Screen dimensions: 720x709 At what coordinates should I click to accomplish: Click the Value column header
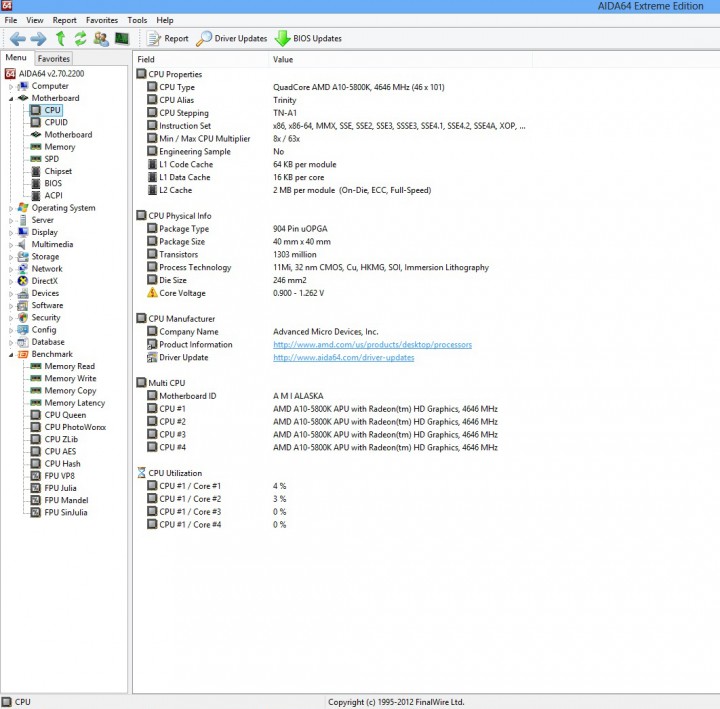(x=400, y=59)
